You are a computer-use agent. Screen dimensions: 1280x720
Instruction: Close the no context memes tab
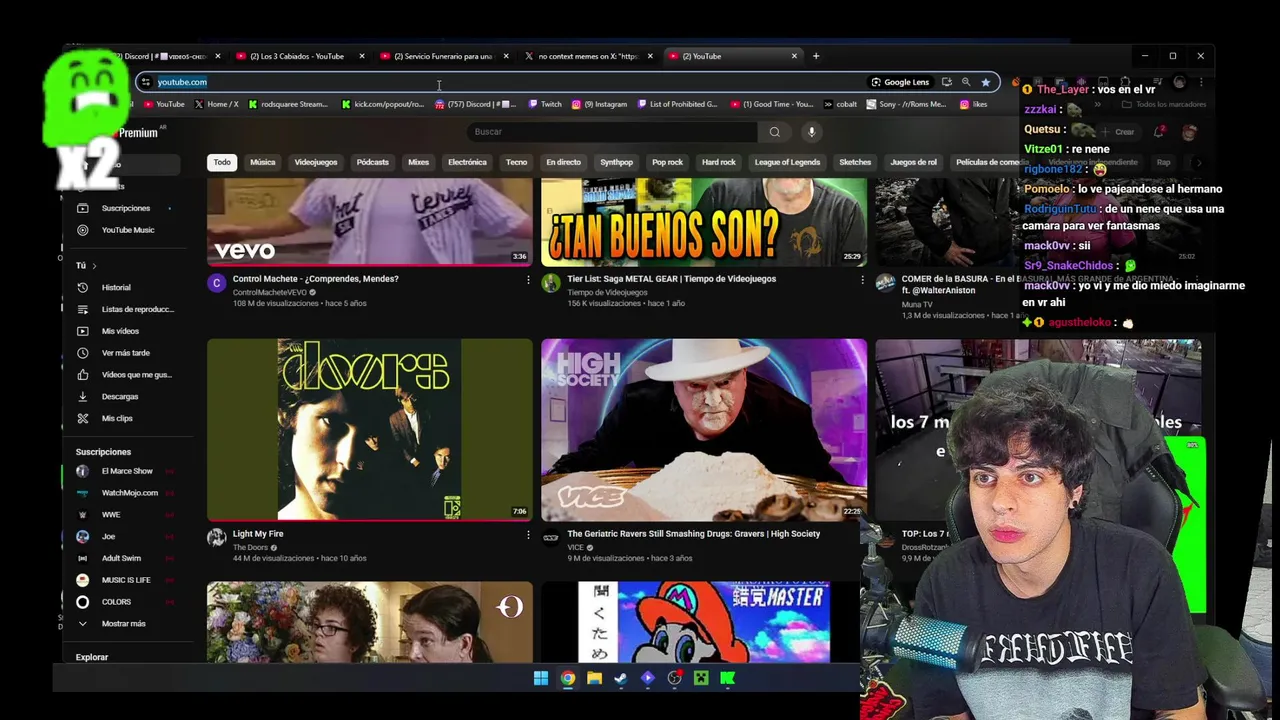click(x=650, y=56)
